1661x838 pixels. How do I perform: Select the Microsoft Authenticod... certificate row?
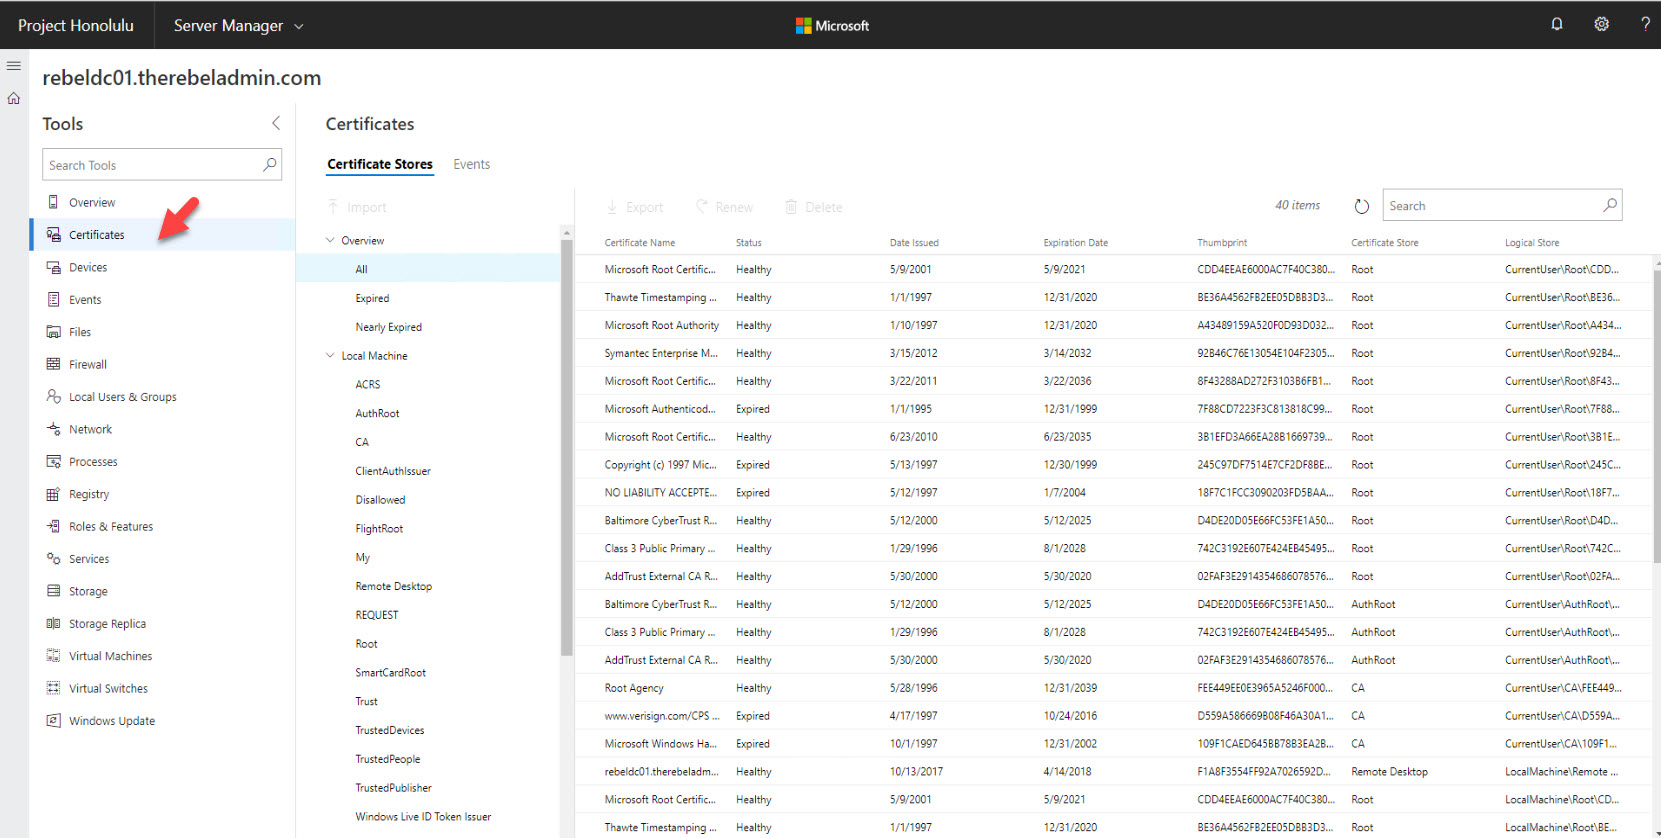pos(1113,409)
